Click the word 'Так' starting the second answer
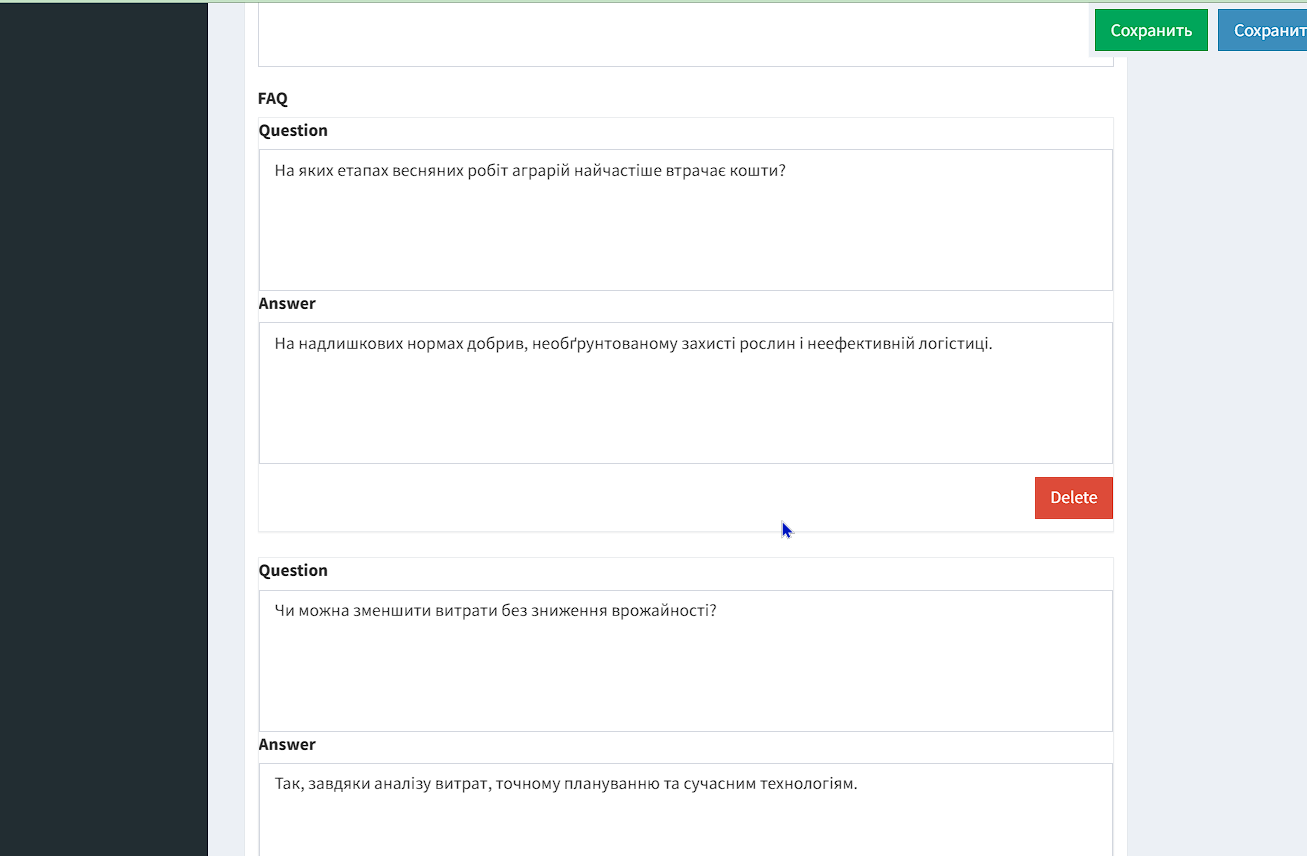 tap(286, 784)
